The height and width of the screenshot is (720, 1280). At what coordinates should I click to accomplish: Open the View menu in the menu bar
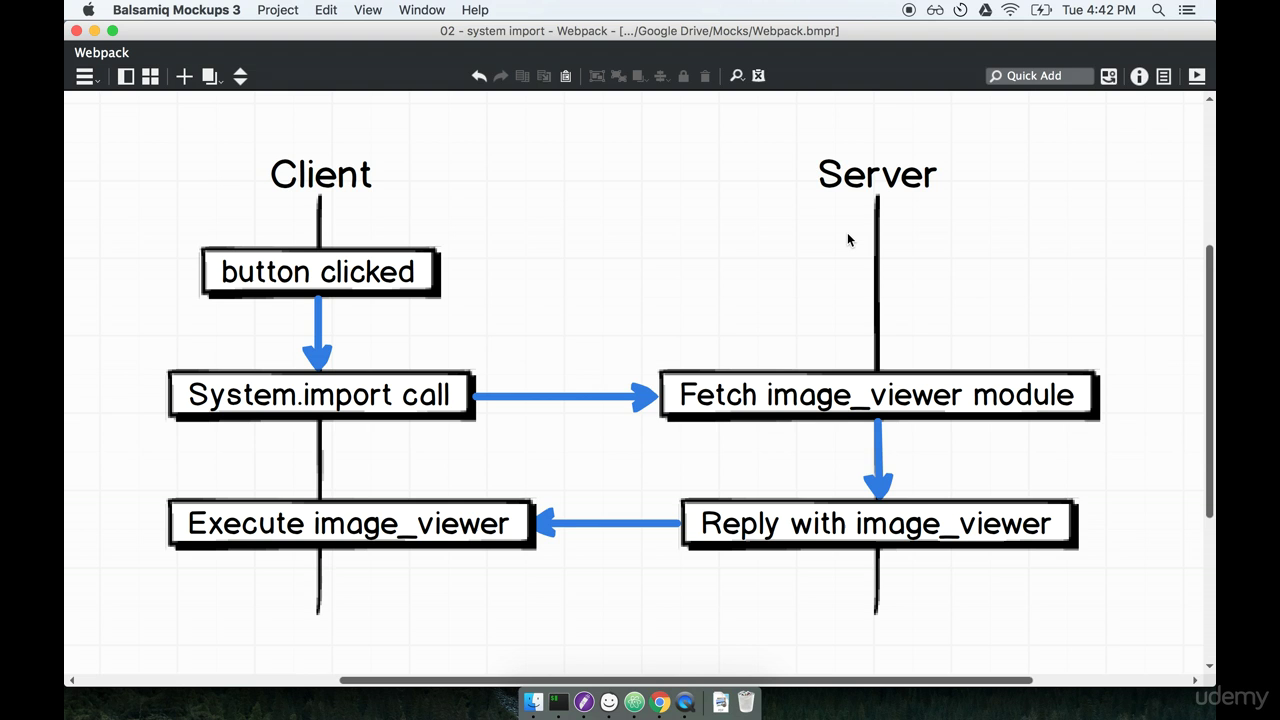[367, 10]
